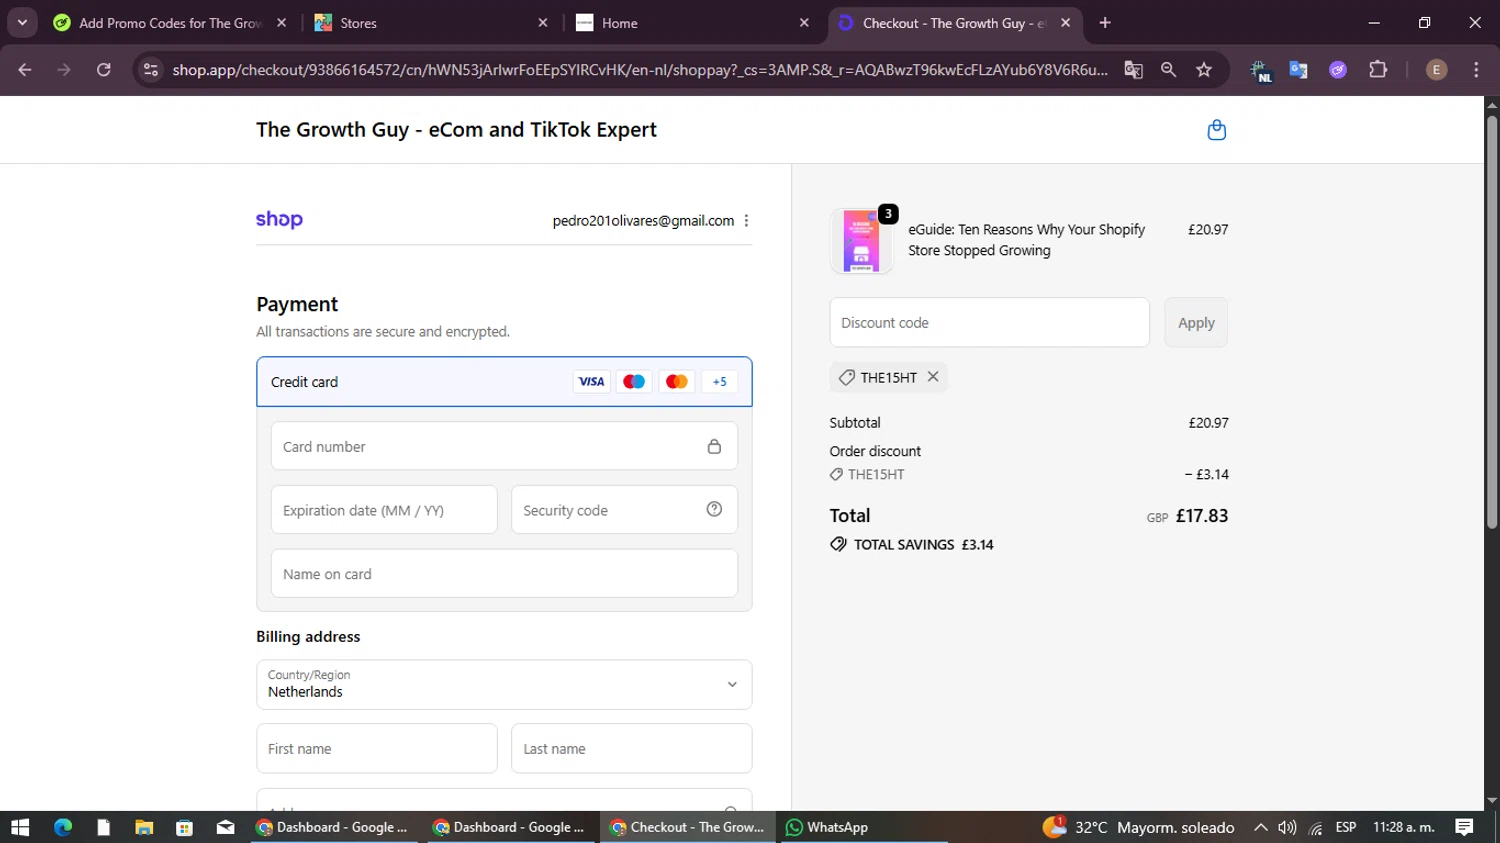Viewport: 1500px width, 843px height.
Task: Focus the Card number field
Action: [504, 446]
